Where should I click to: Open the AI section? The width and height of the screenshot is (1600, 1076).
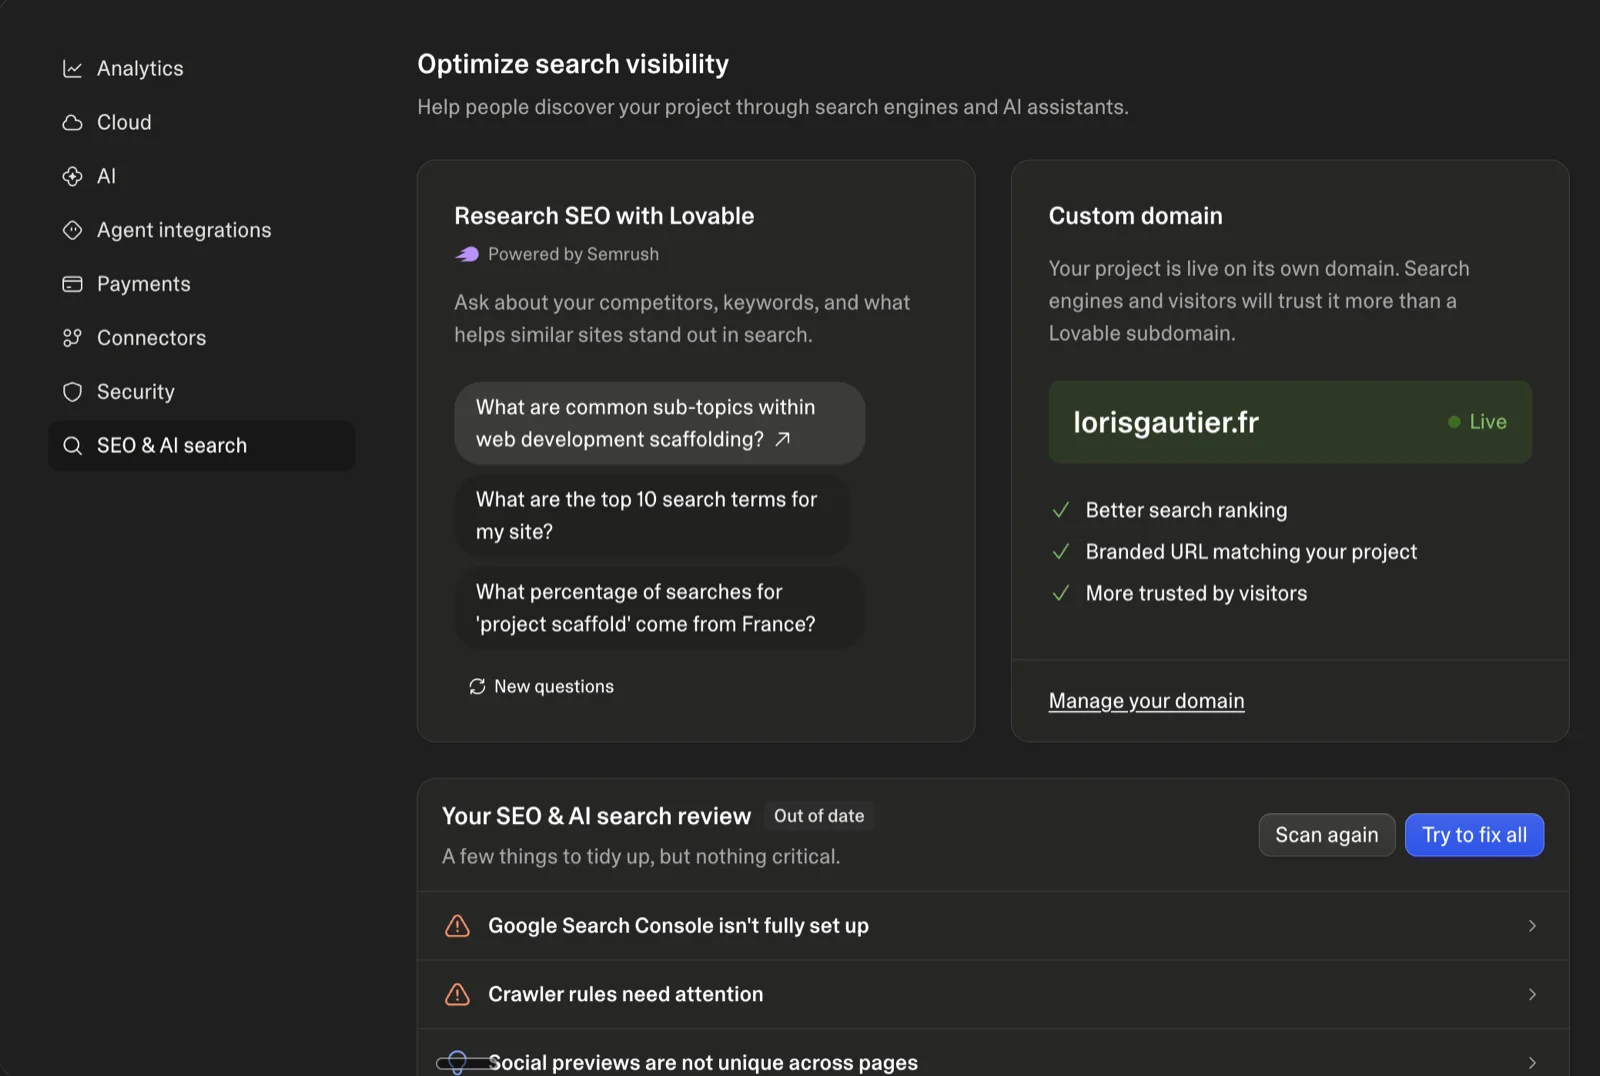coord(201,177)
